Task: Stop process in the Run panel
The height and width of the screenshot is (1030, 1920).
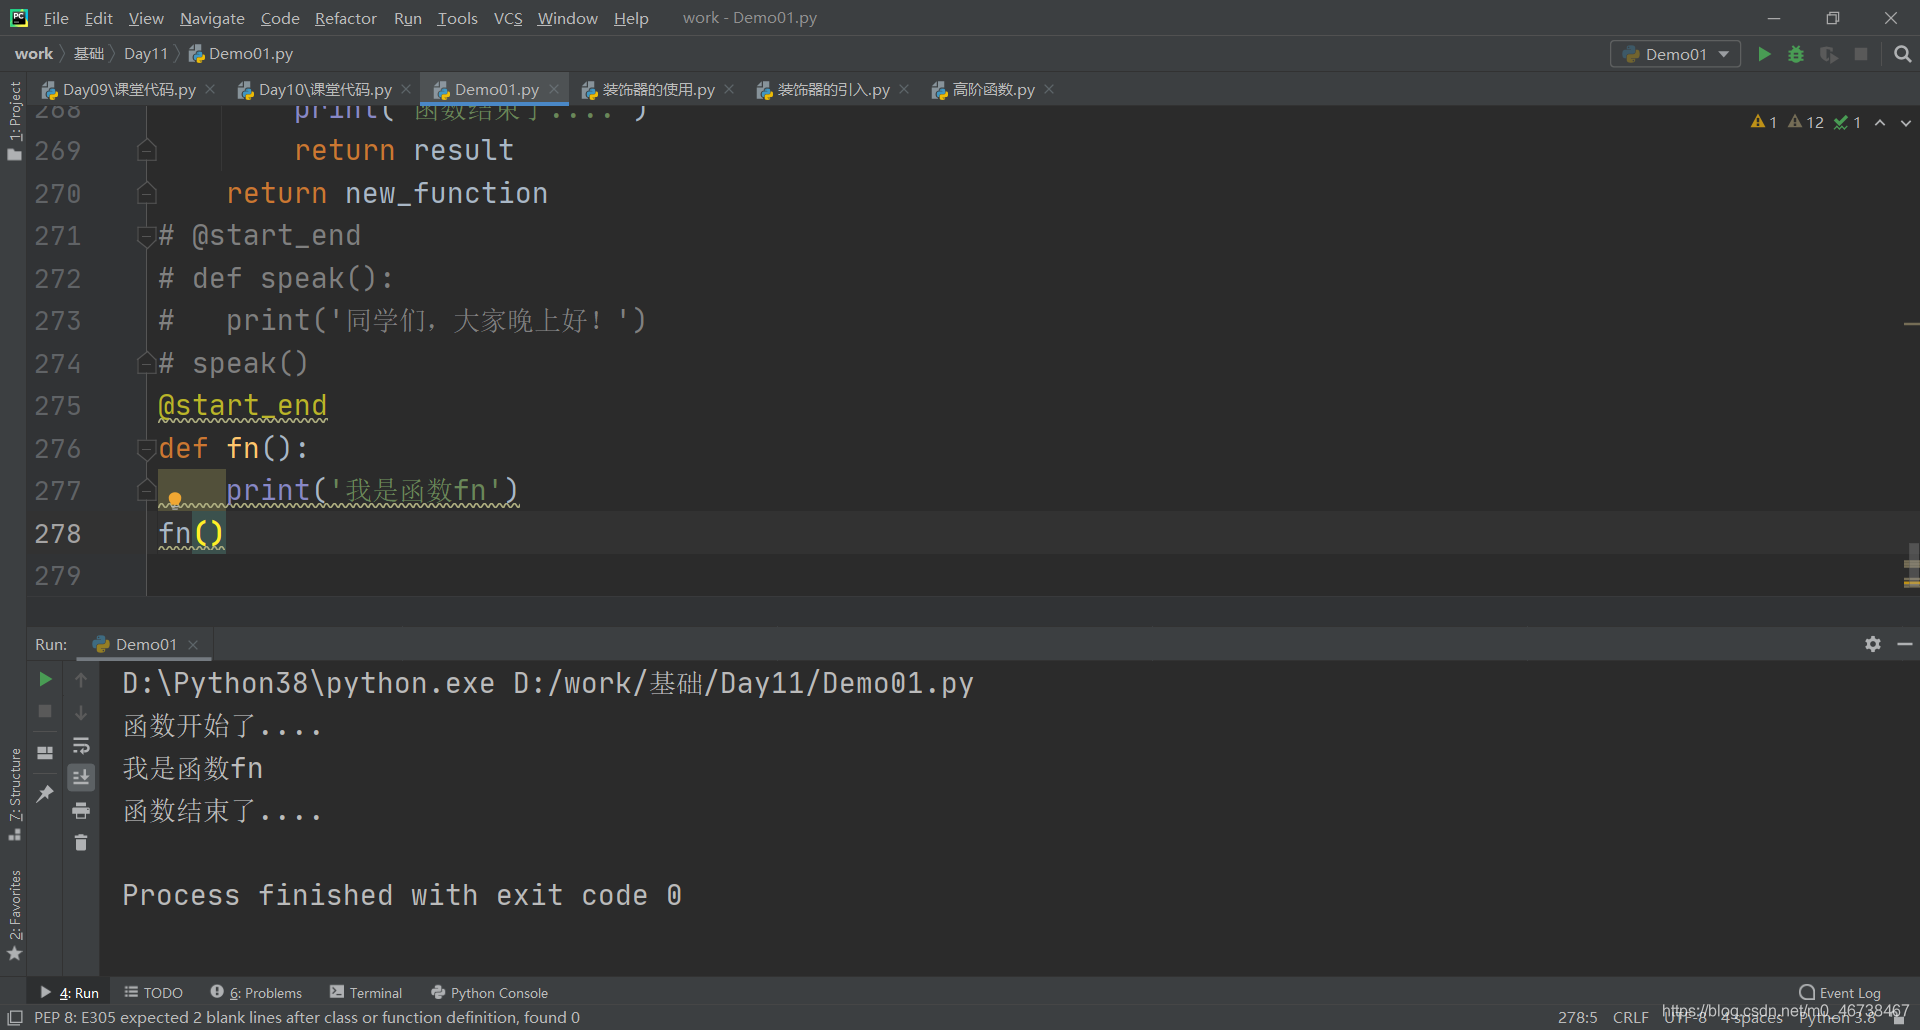Action: click(x=45, y=711)
